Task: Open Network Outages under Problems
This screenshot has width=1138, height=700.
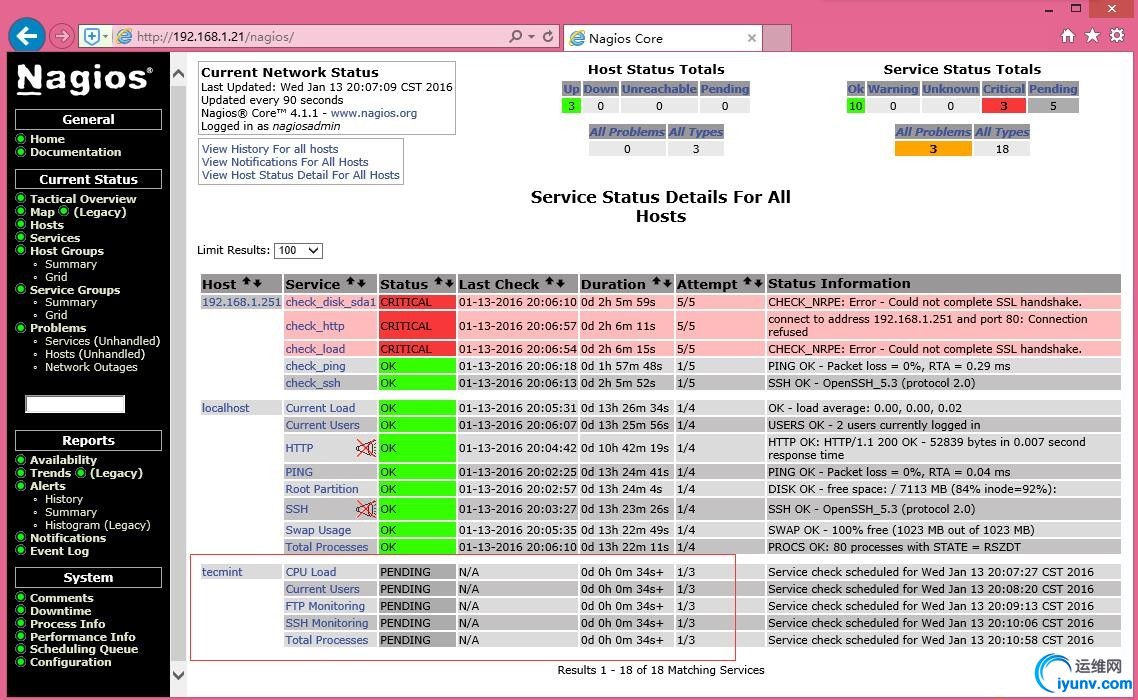Action: 91,367
